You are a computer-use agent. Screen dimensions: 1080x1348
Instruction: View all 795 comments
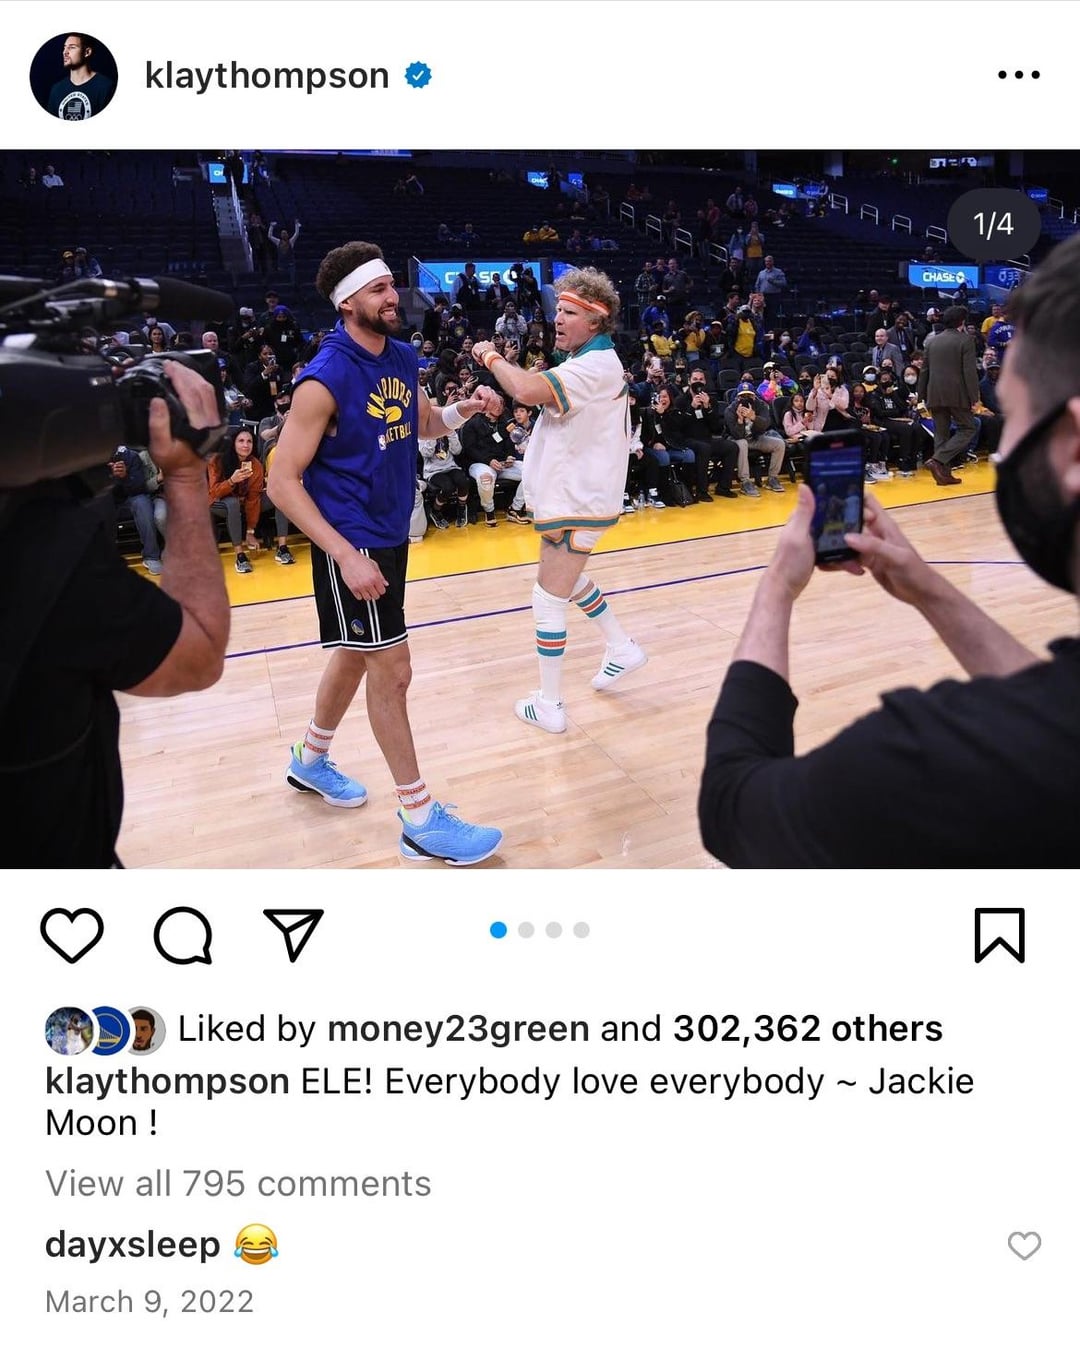[238, 1183]
